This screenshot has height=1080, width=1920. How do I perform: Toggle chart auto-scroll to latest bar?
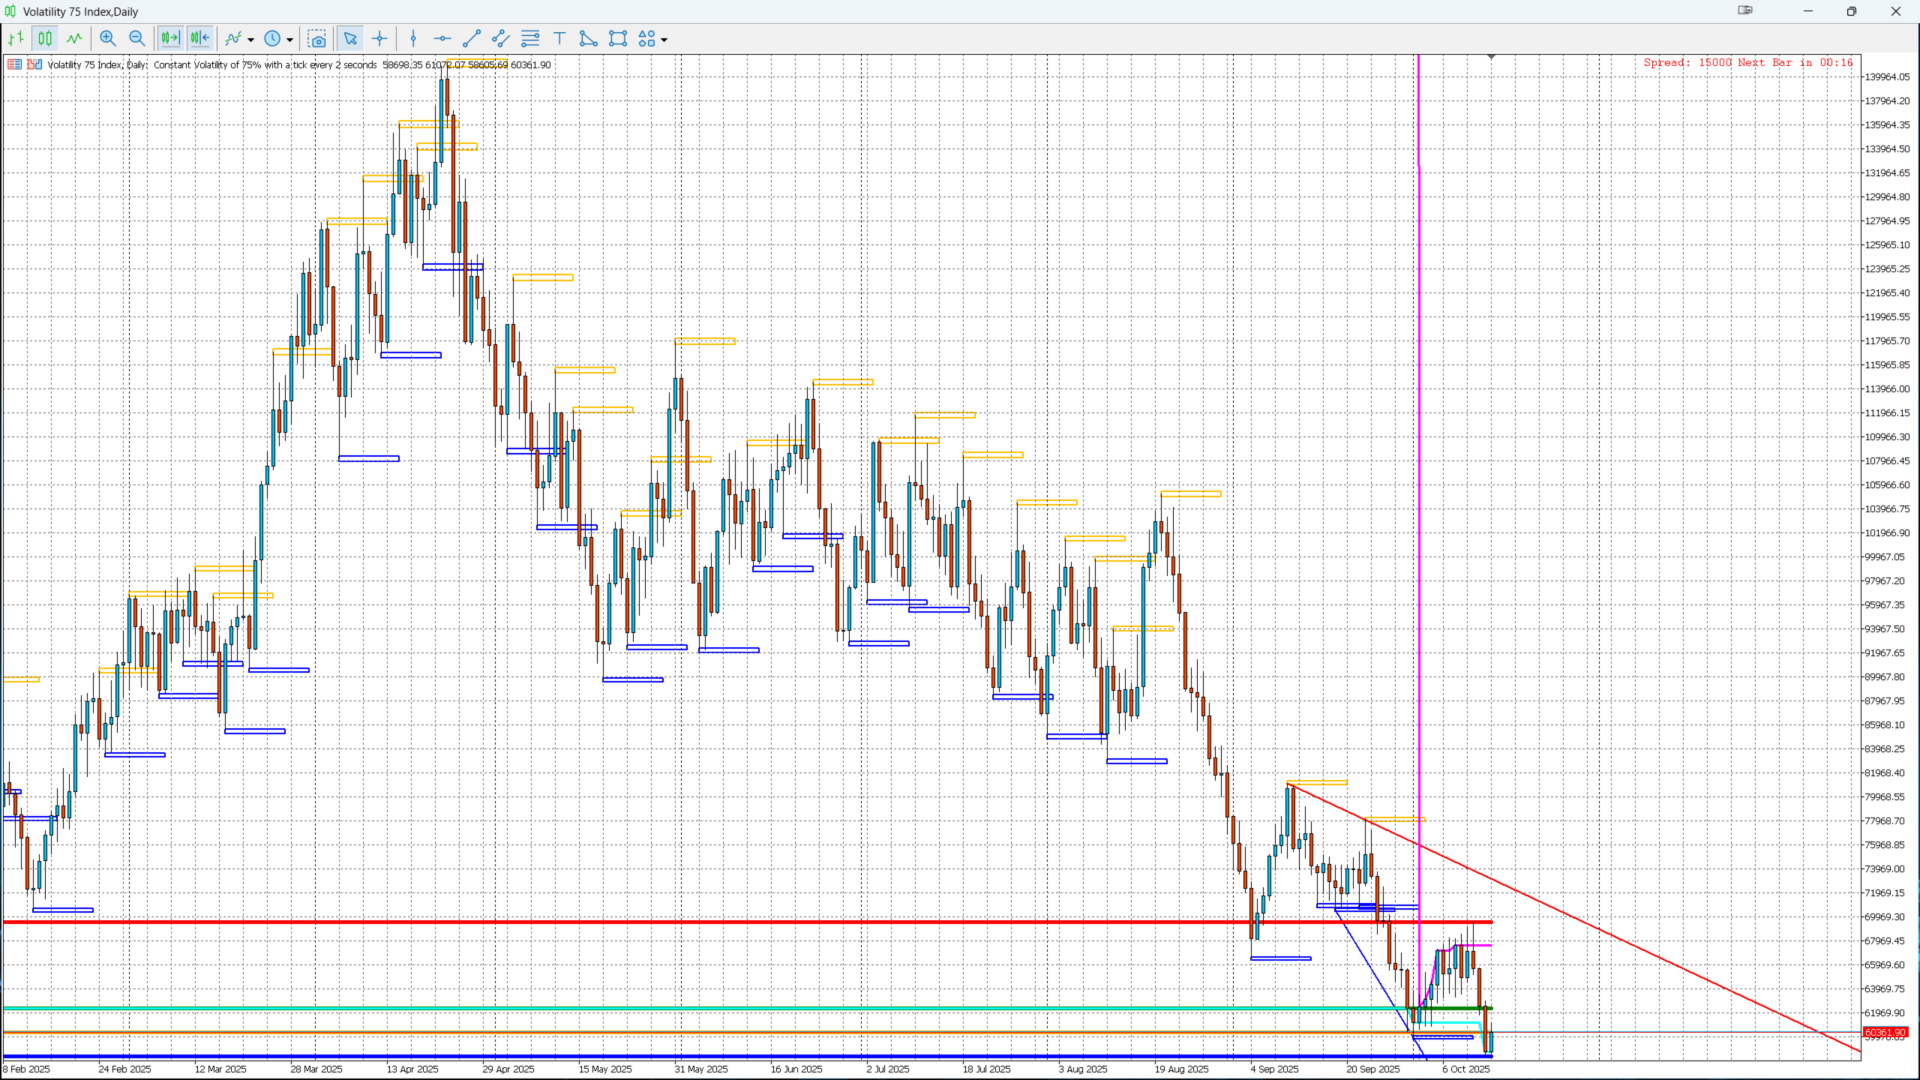(170, 39)
